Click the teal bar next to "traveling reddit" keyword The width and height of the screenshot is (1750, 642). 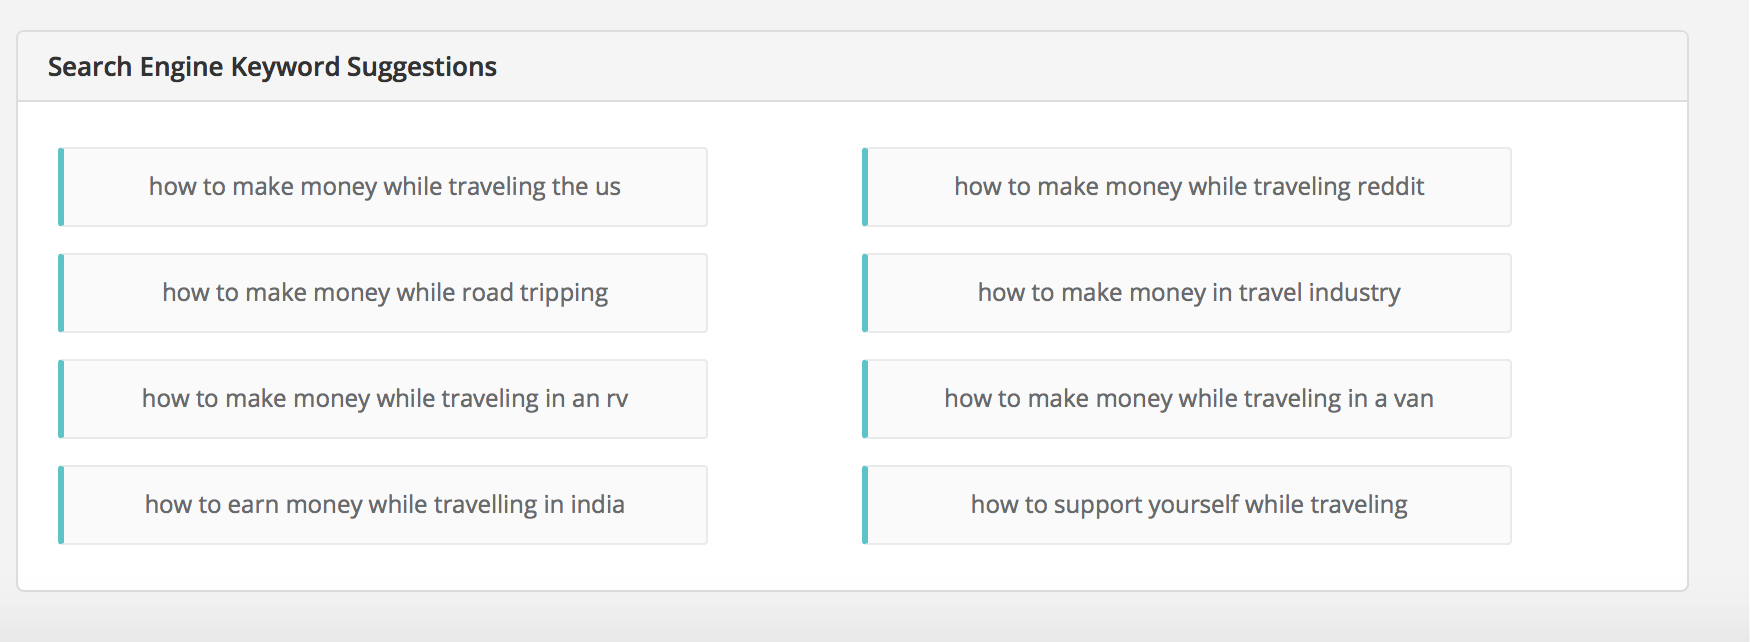click(865, 186)
